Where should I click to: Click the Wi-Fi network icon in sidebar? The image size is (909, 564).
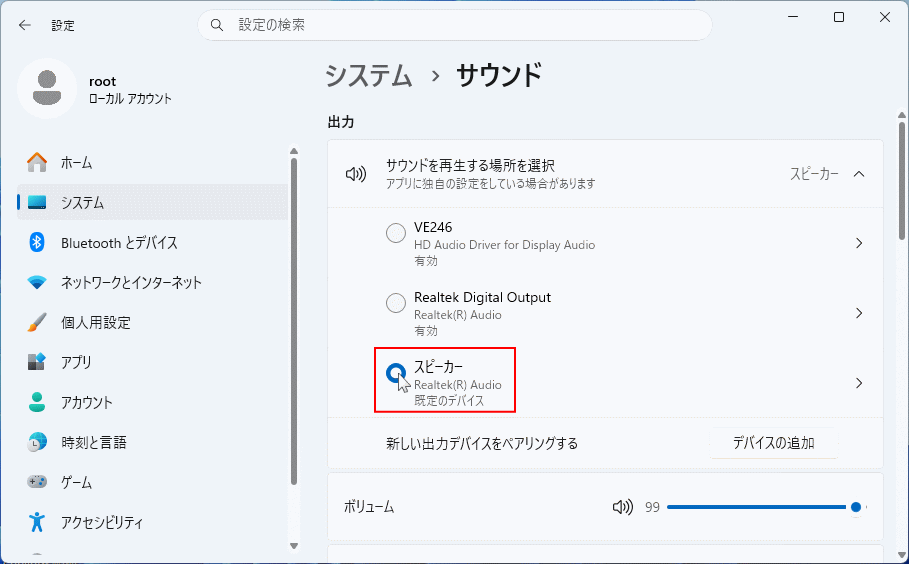click(37, 282)
